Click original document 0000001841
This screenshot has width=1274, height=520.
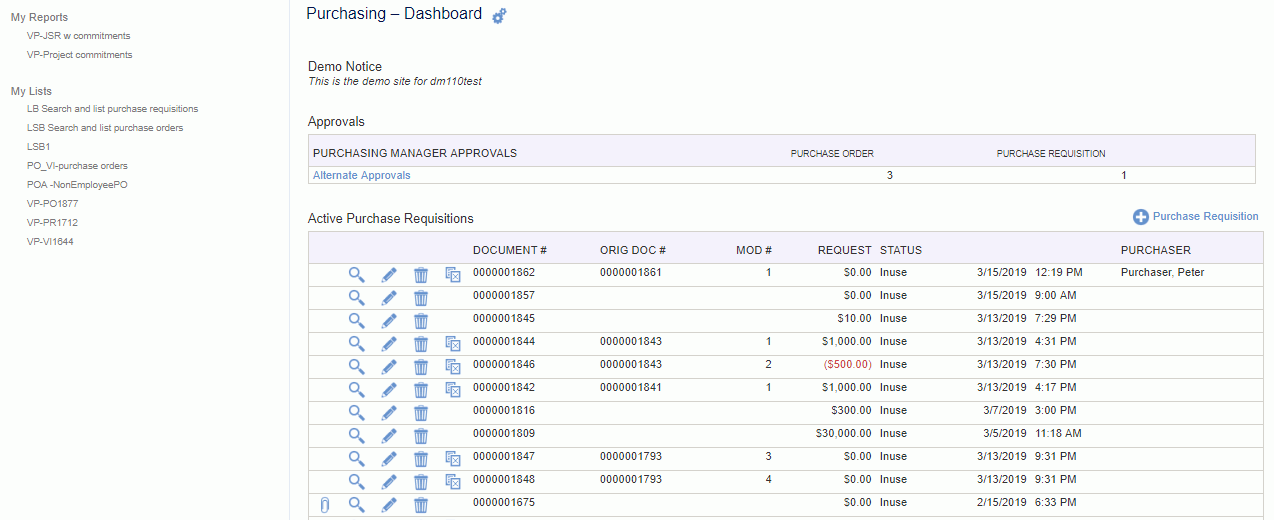631,387
